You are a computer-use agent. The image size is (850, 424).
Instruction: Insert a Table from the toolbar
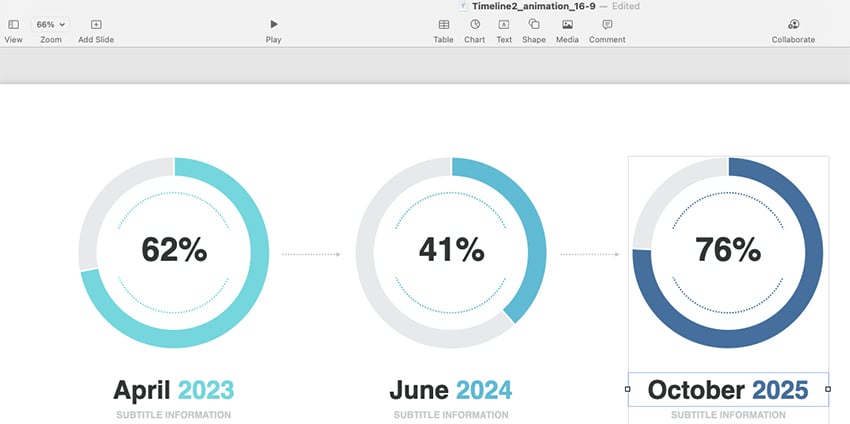[x=443, y=24]
